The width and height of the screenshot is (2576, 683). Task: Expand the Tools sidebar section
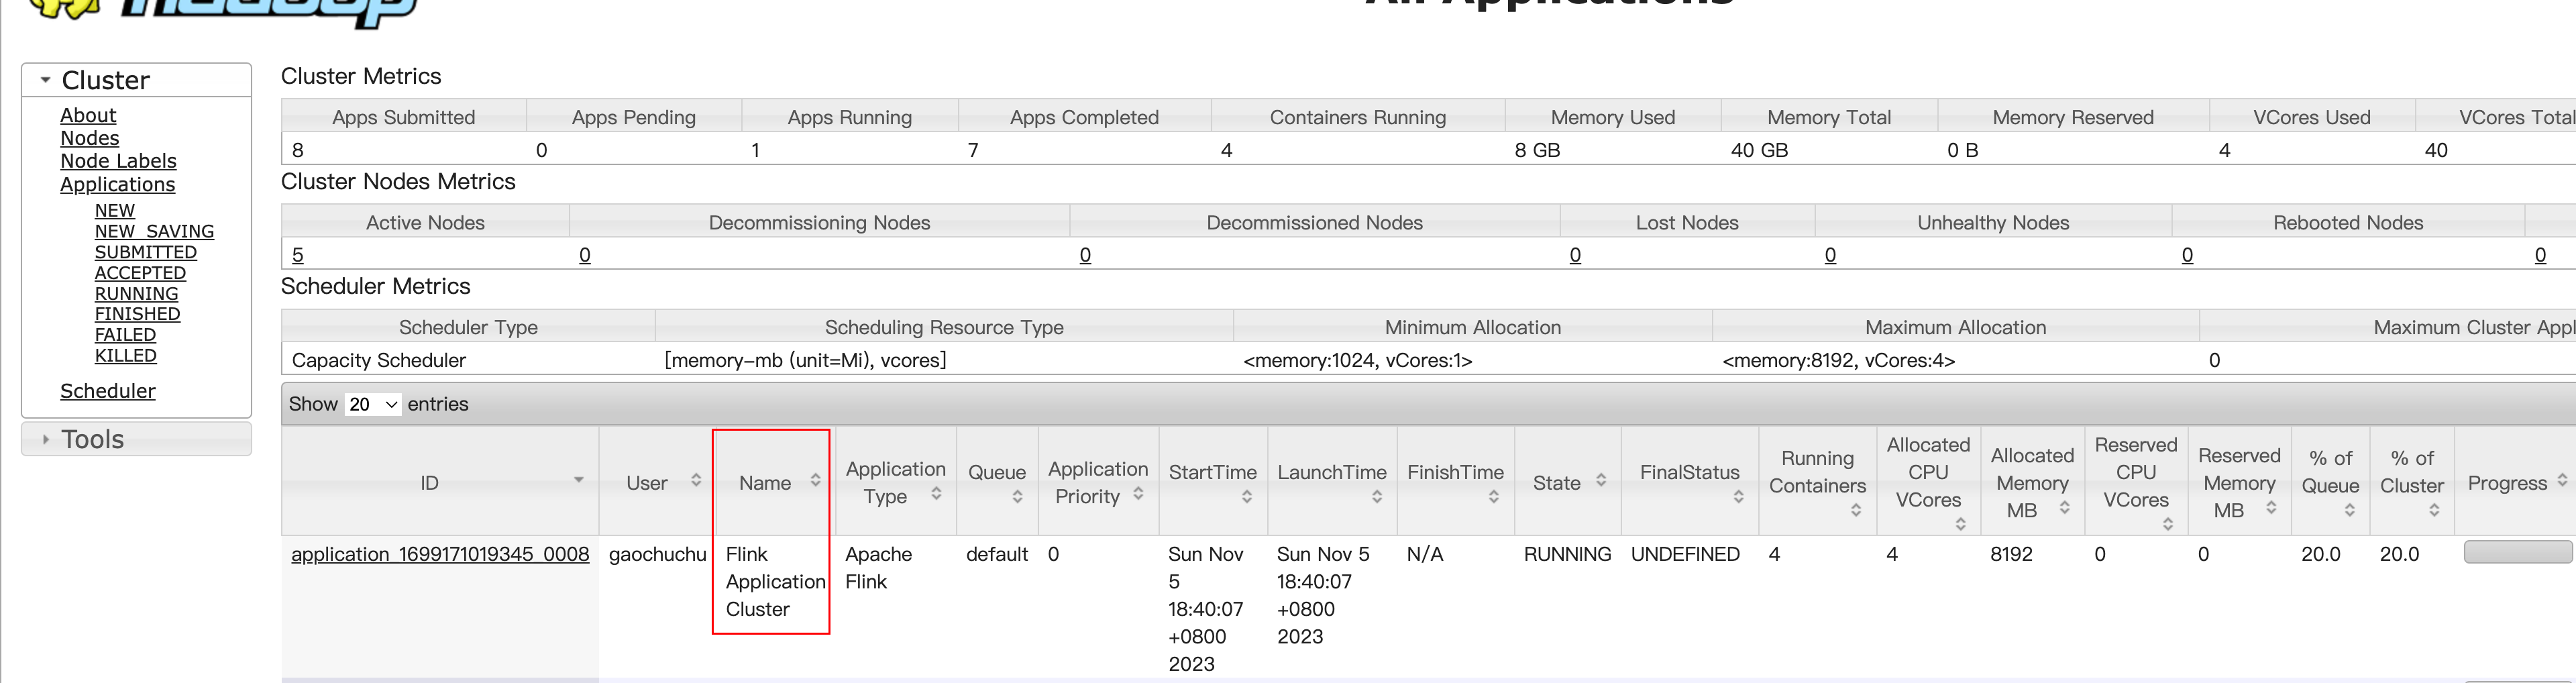[x=46, y=440]
